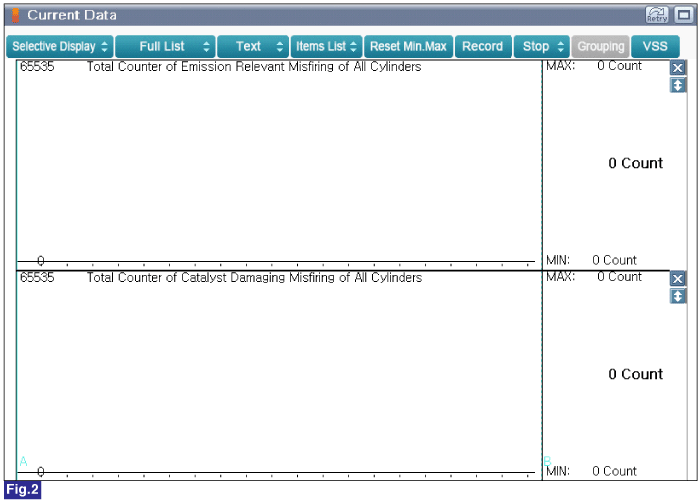700x502 pixels.
Task: Open the VSS button
Action: pos(655,46)
